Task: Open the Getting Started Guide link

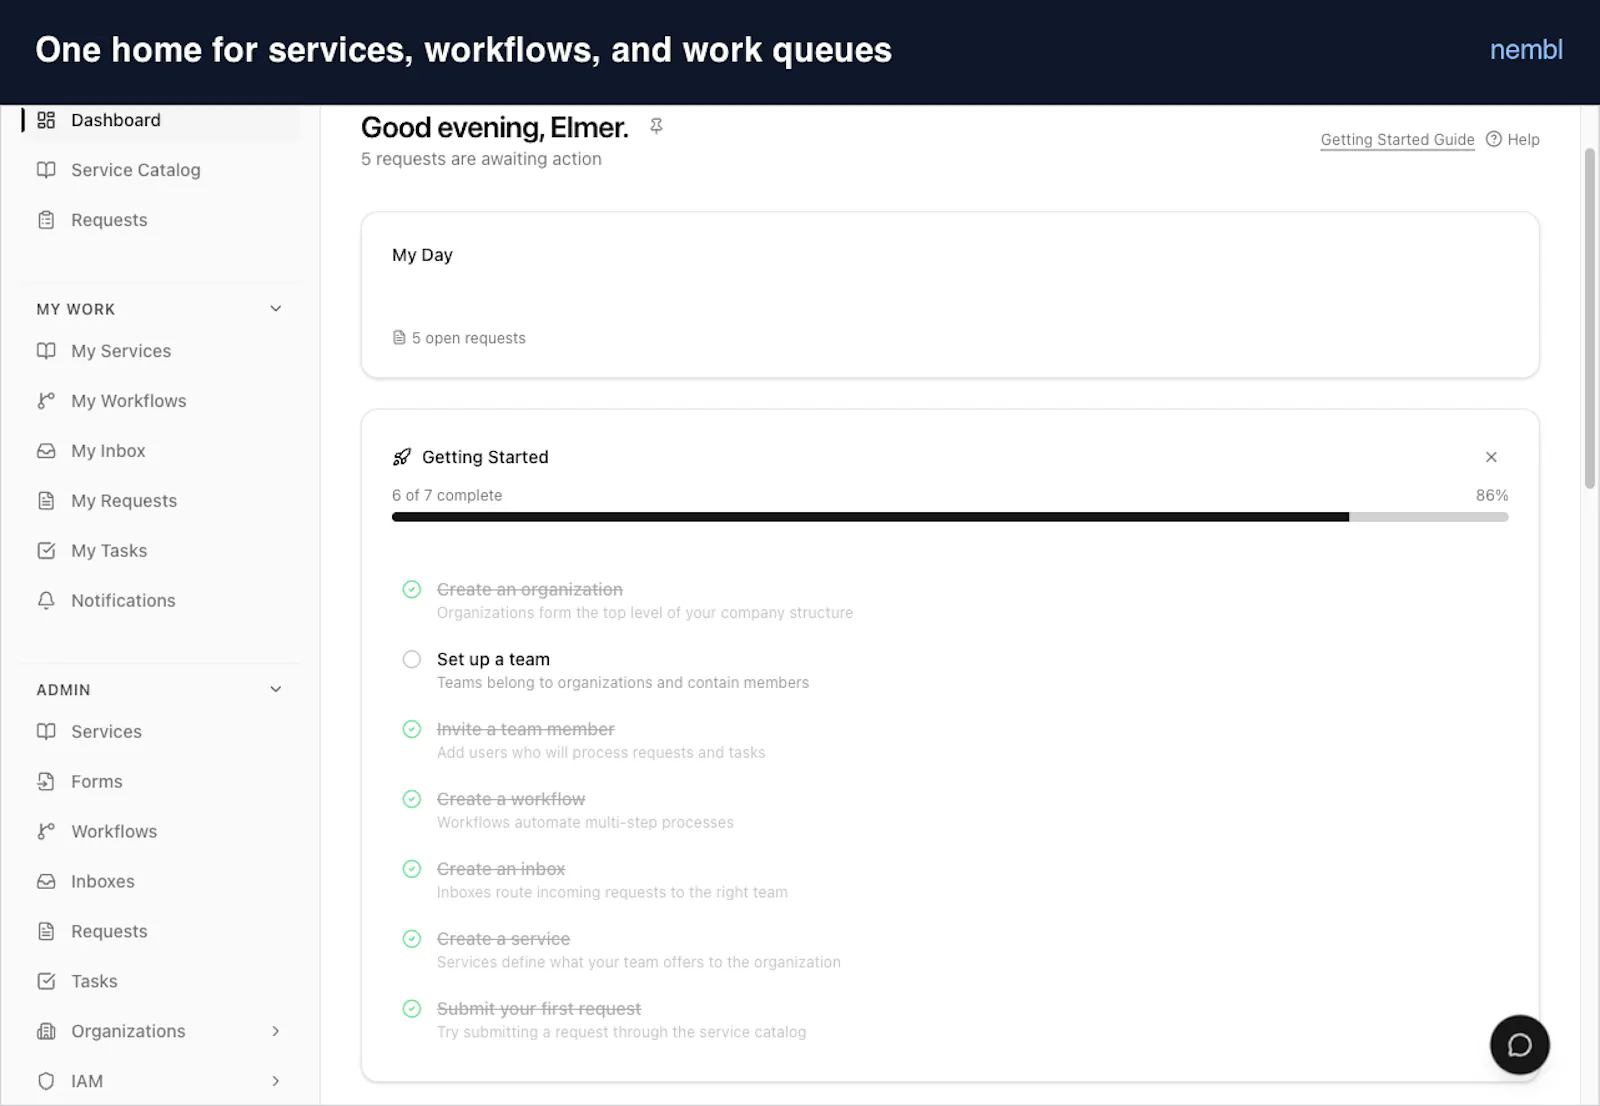Action: coord(1397,139)
